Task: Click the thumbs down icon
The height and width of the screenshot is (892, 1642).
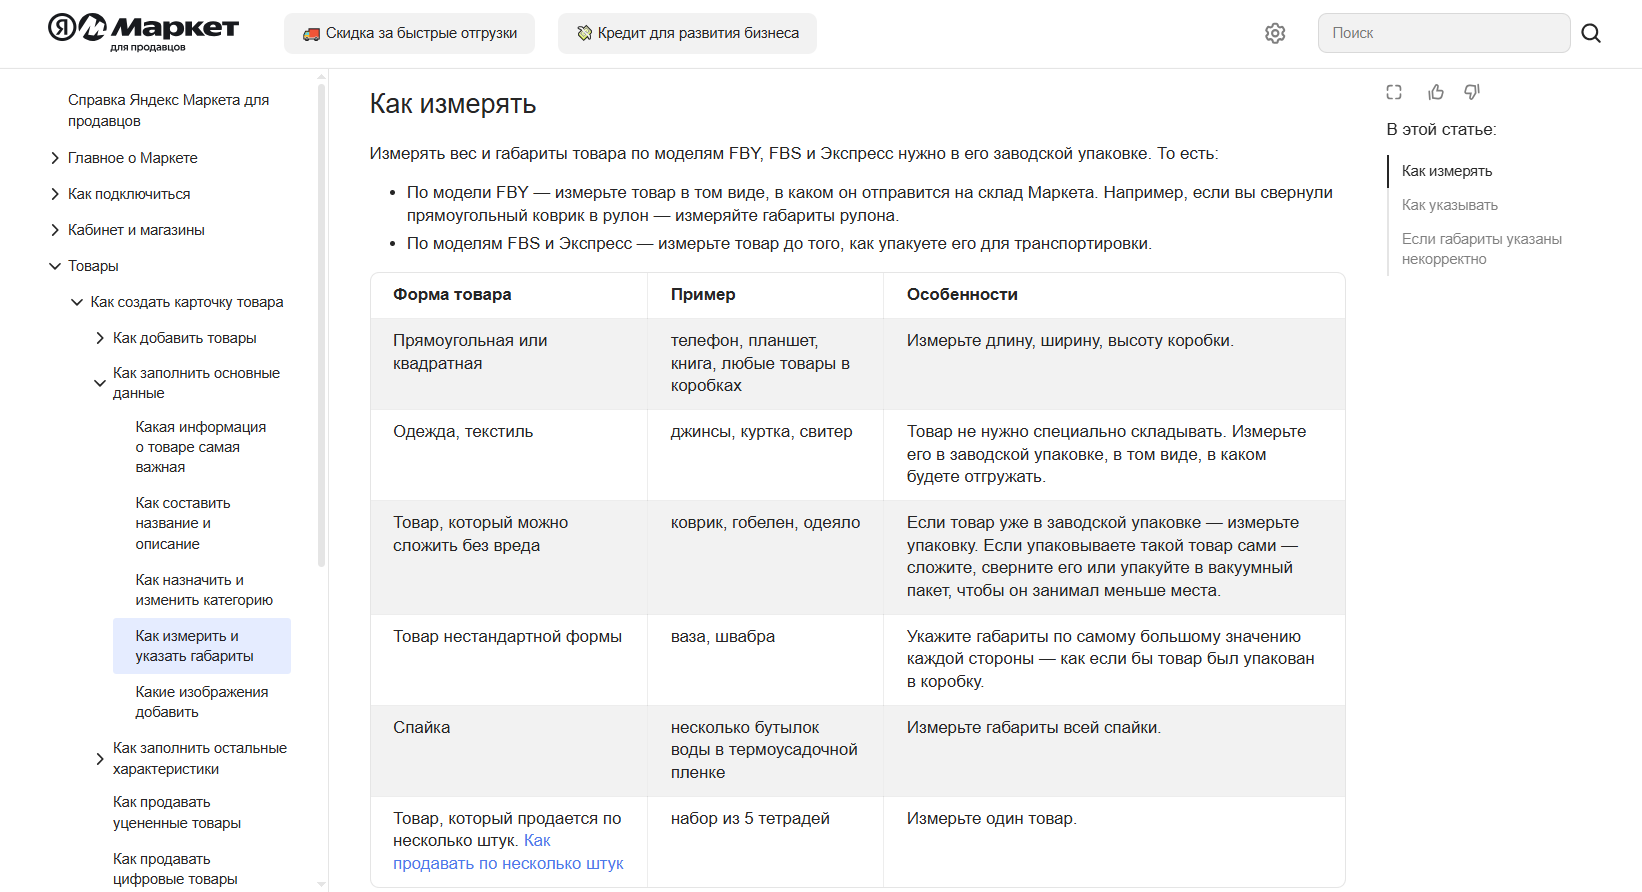Action: point(1472,92)
